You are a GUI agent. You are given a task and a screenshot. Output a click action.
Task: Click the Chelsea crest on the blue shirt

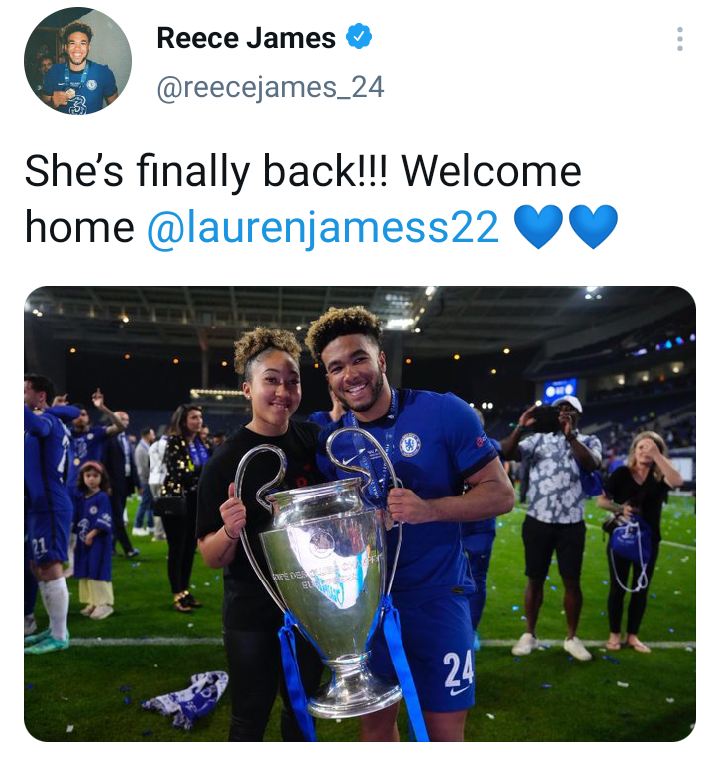point(410,445)
